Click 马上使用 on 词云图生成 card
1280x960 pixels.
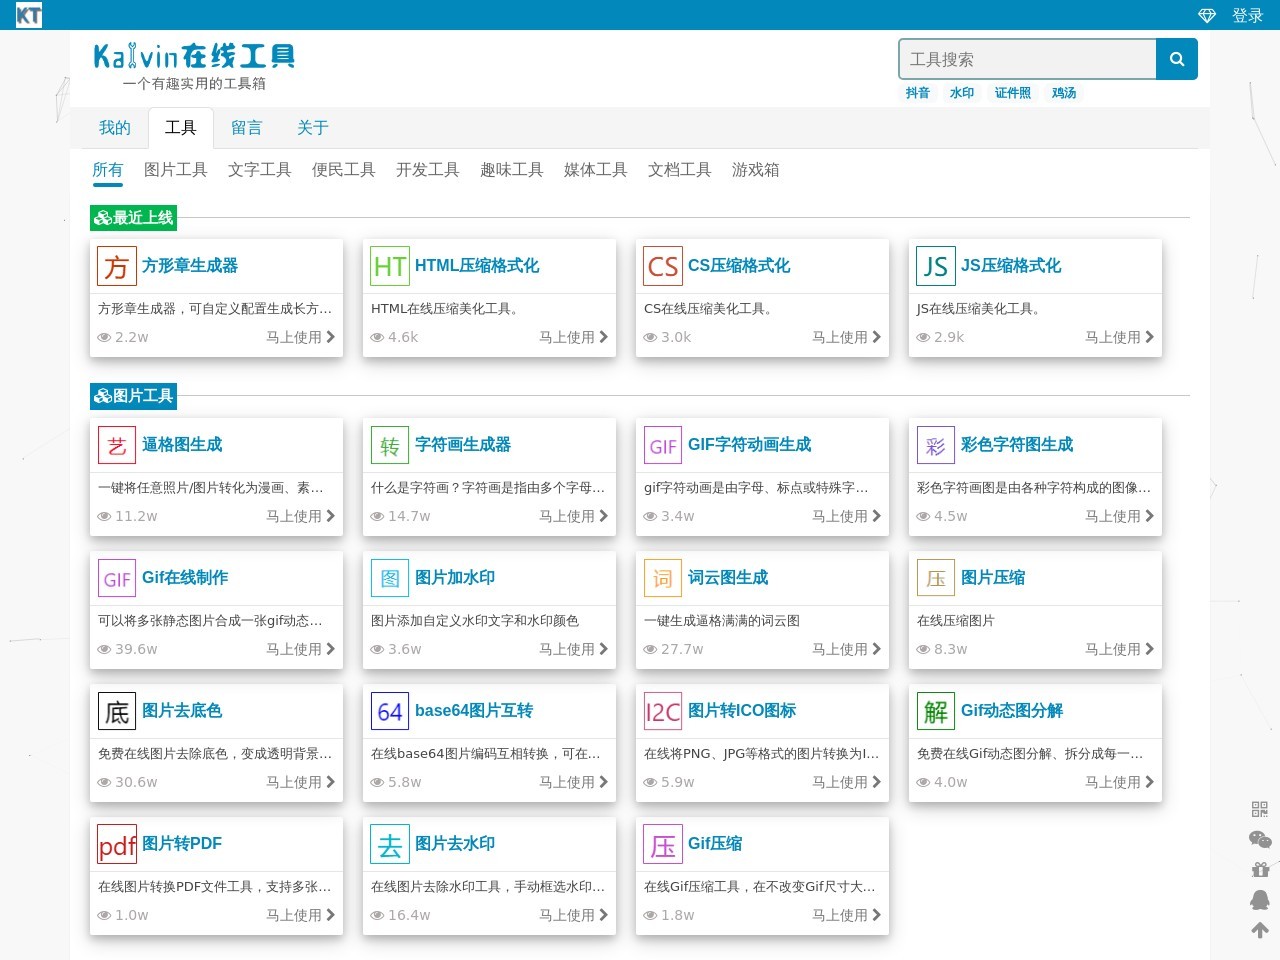(x=847, y=649)
